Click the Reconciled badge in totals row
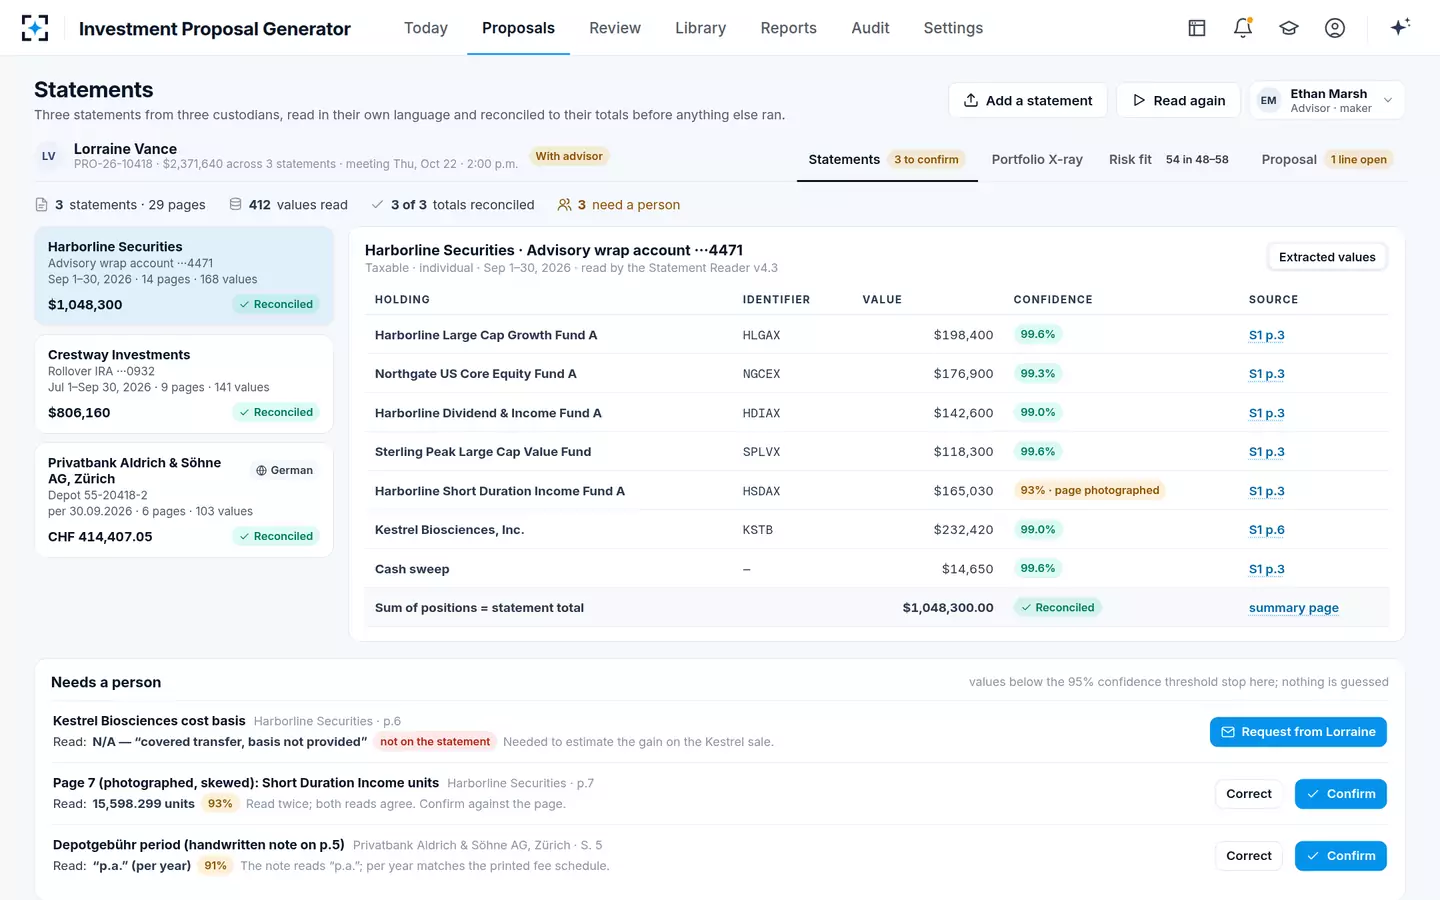The width and height of the screenshot is (1440, 900). [1057, 608]
